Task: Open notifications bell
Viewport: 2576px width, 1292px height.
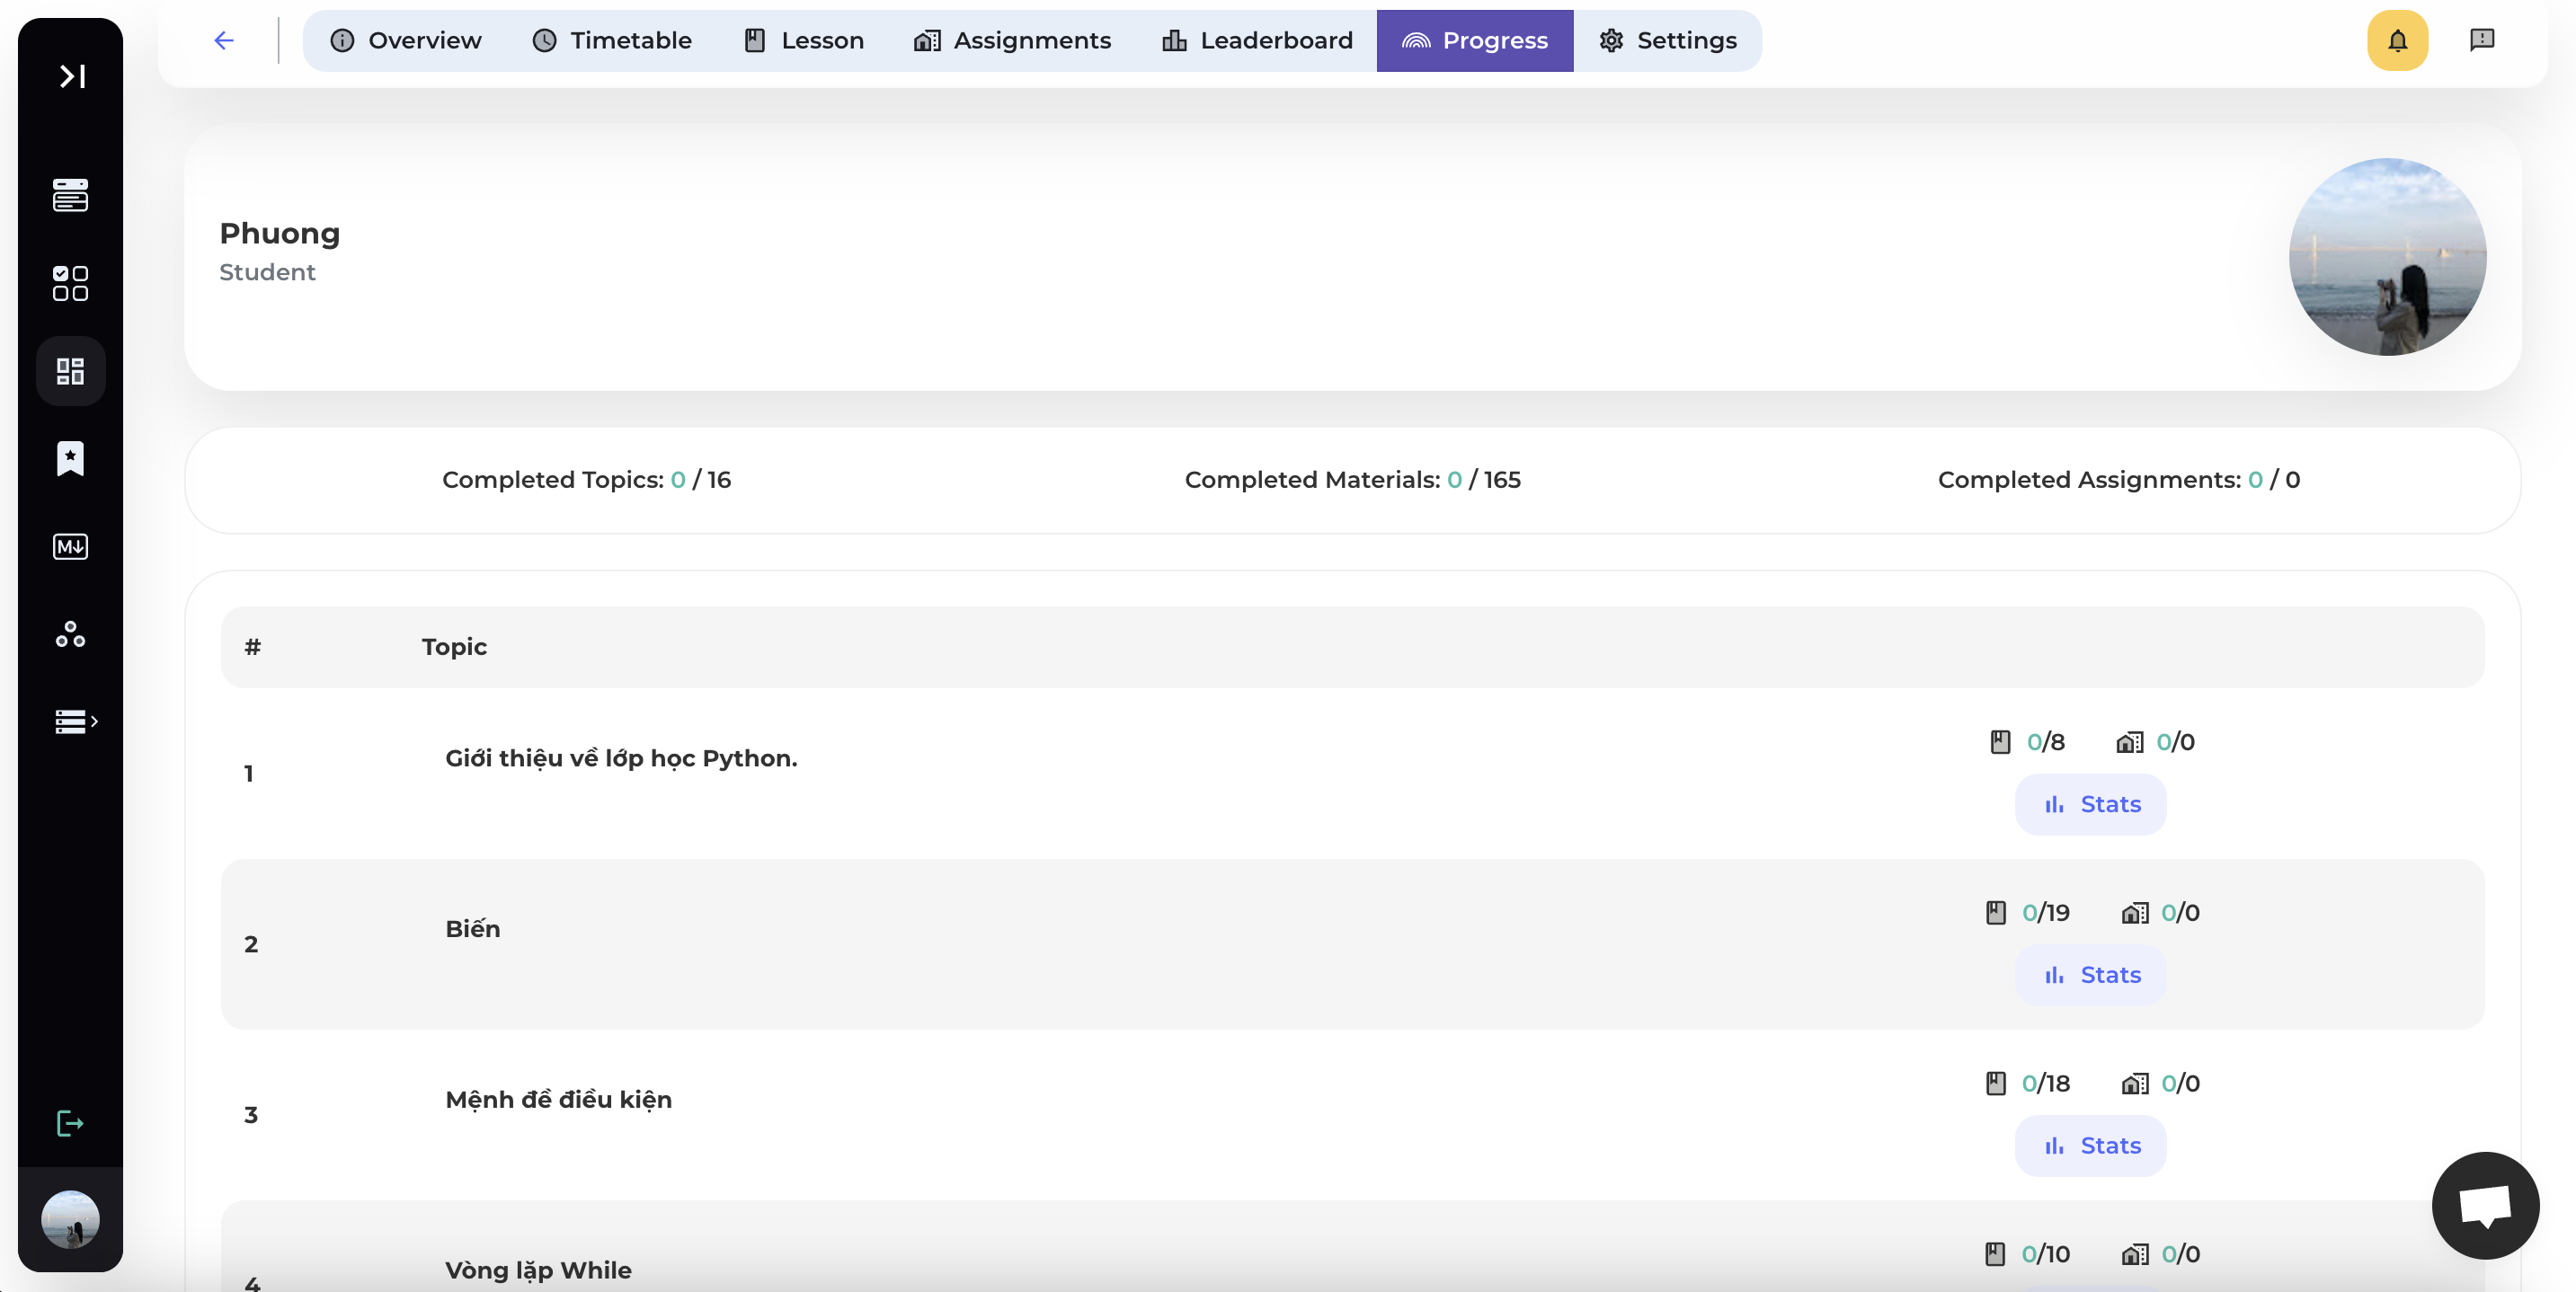Action: (2397, 40)
